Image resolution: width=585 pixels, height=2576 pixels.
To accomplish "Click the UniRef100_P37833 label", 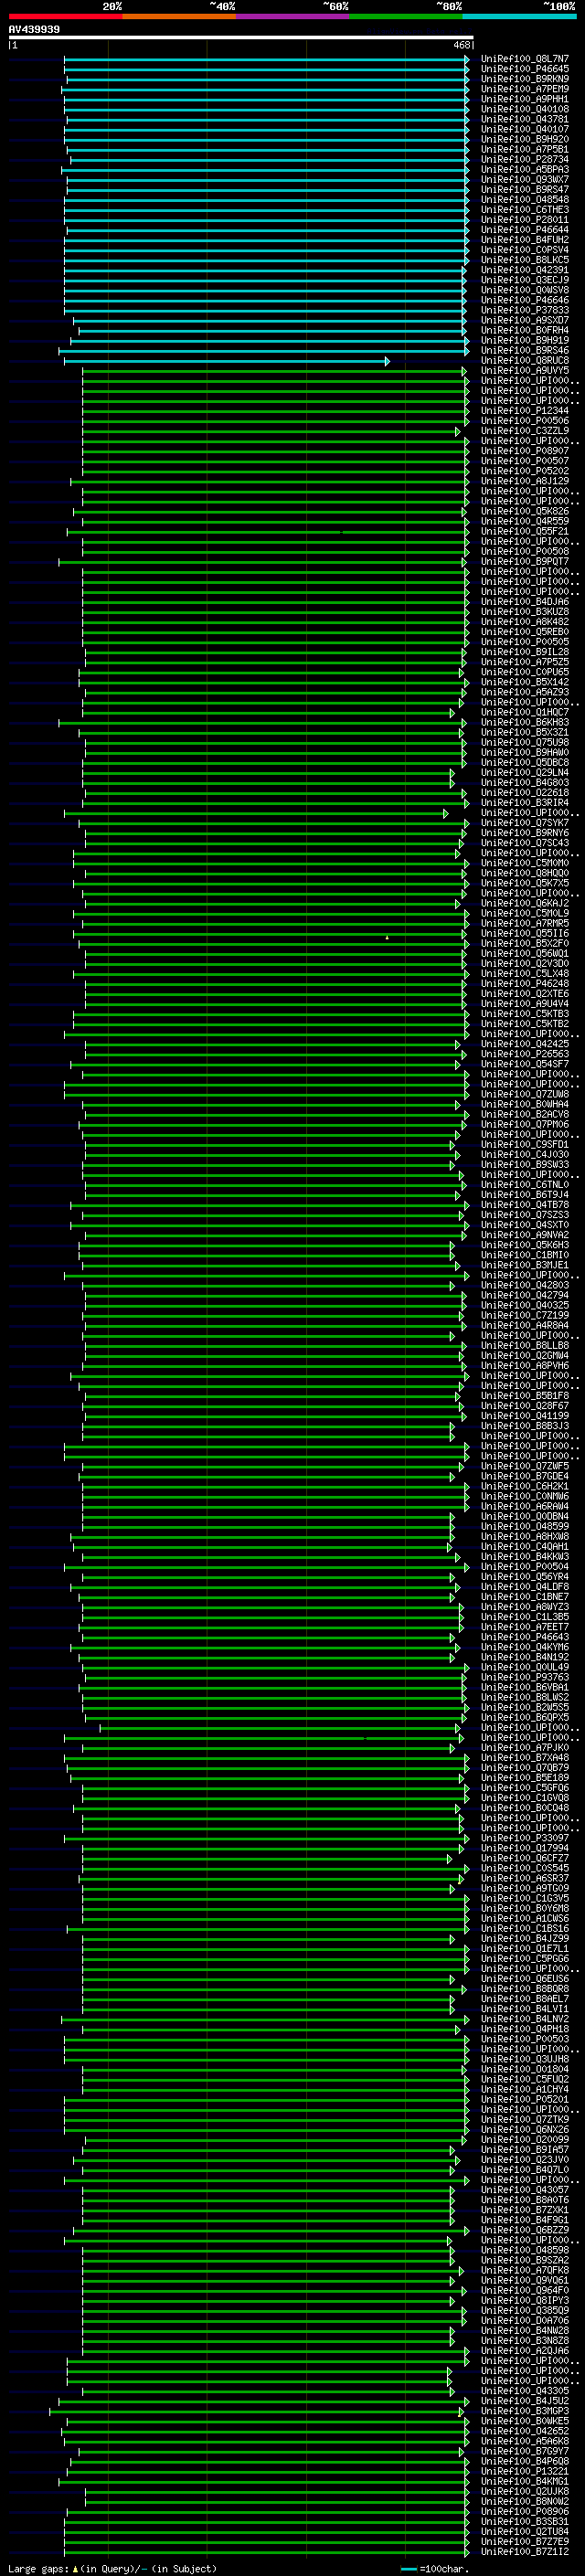I will [x=525, y=310].
